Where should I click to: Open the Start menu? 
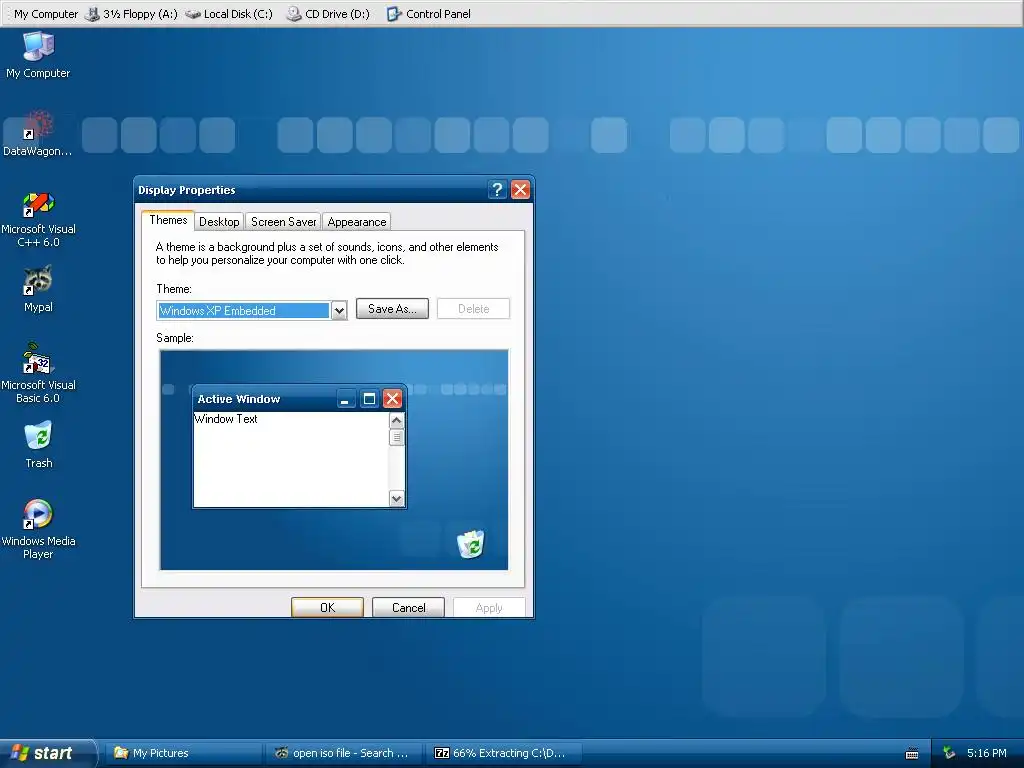[48, 753]
